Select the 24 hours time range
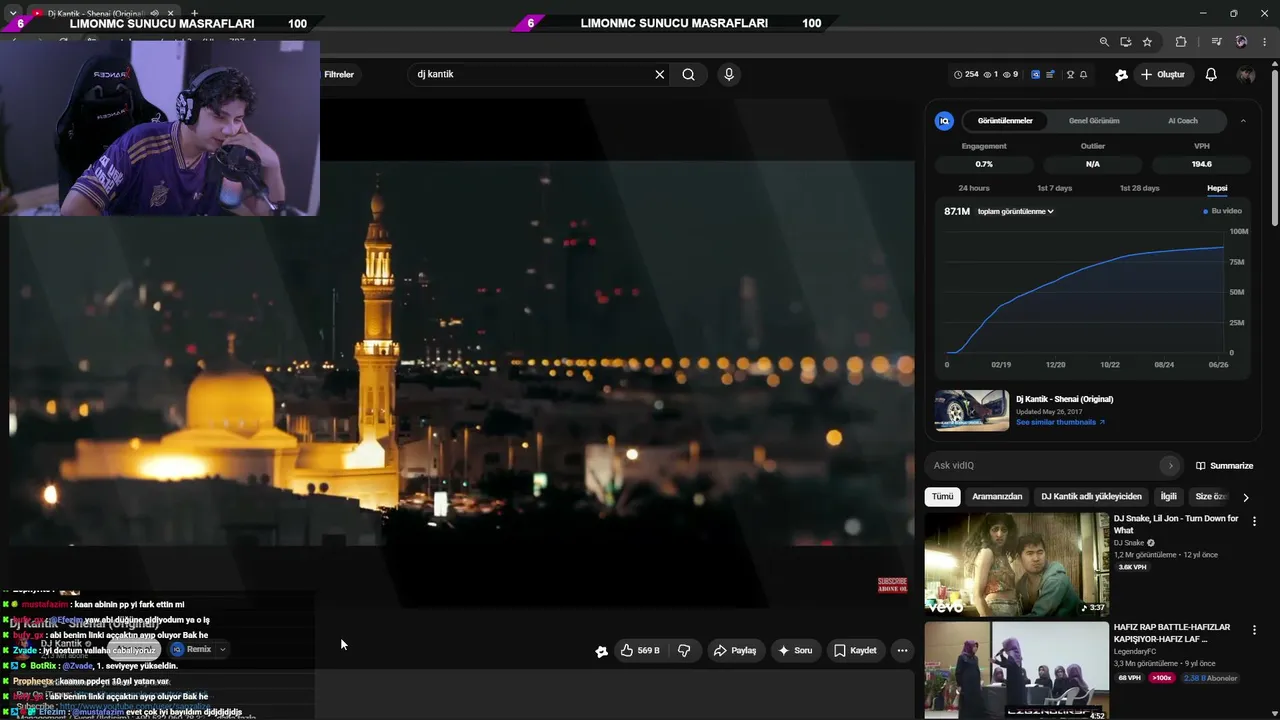1280x720 pixels. click(974, 188)
